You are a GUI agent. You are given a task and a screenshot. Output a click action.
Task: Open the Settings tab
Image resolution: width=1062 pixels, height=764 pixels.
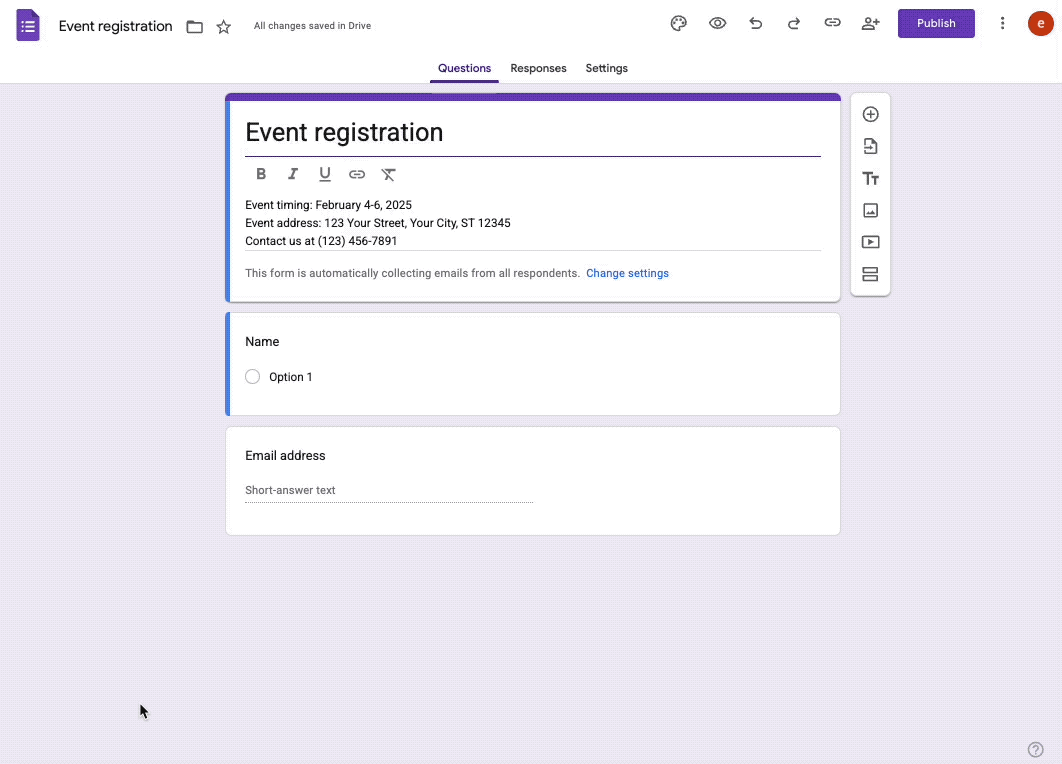tap(606, 68)
